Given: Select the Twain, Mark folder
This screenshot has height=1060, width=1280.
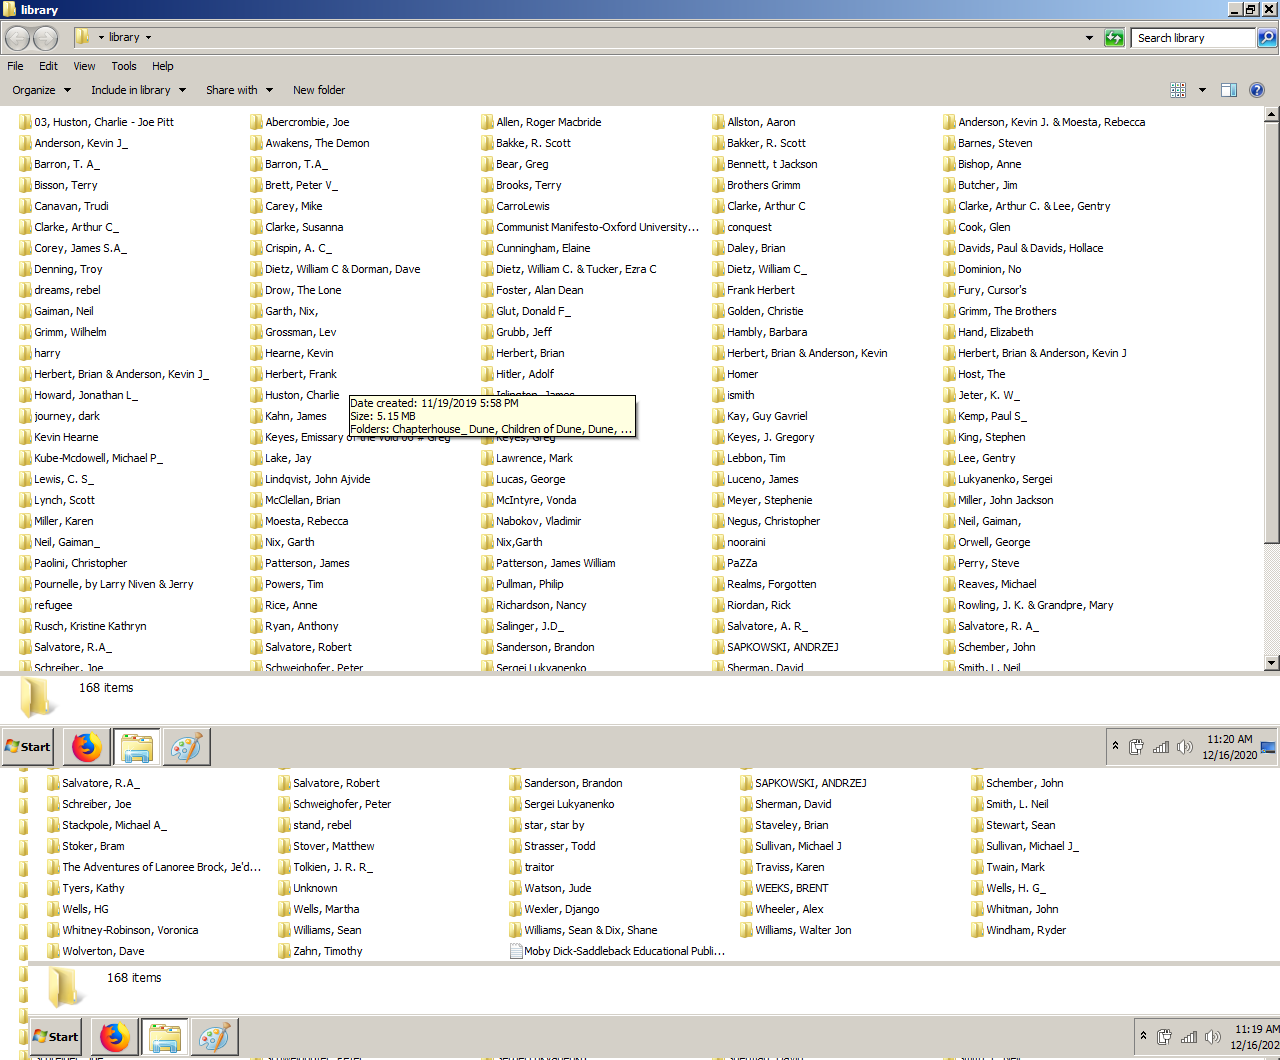Looking at the screenshot, I should click(x=1008, y=867).
